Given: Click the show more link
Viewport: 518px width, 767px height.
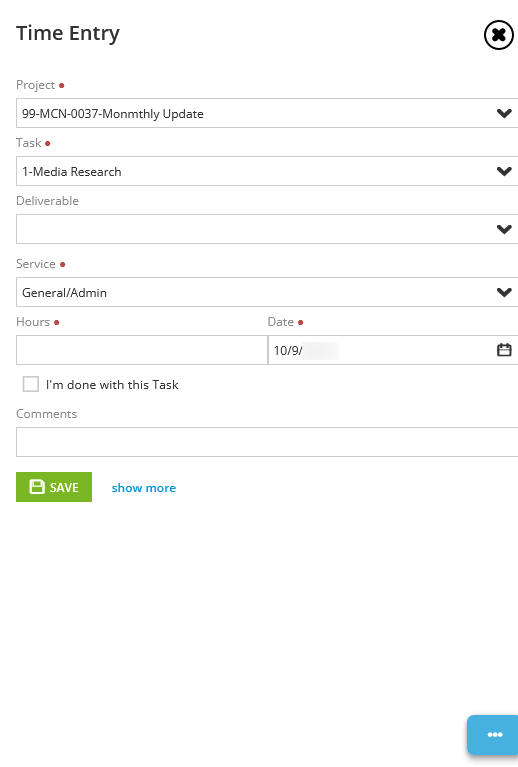Looking at the screenshot, I should 144,488.
